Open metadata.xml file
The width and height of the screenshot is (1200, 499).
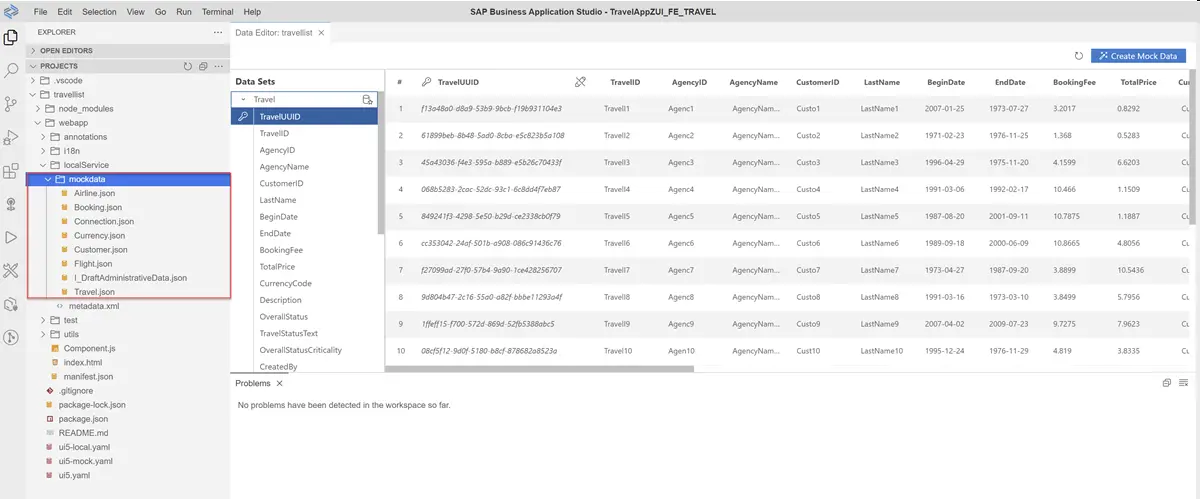[93, 306]
